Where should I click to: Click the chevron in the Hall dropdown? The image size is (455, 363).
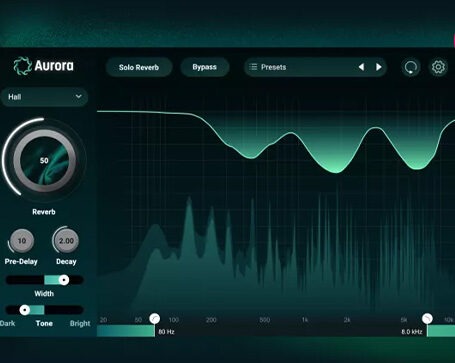[79, 96]
